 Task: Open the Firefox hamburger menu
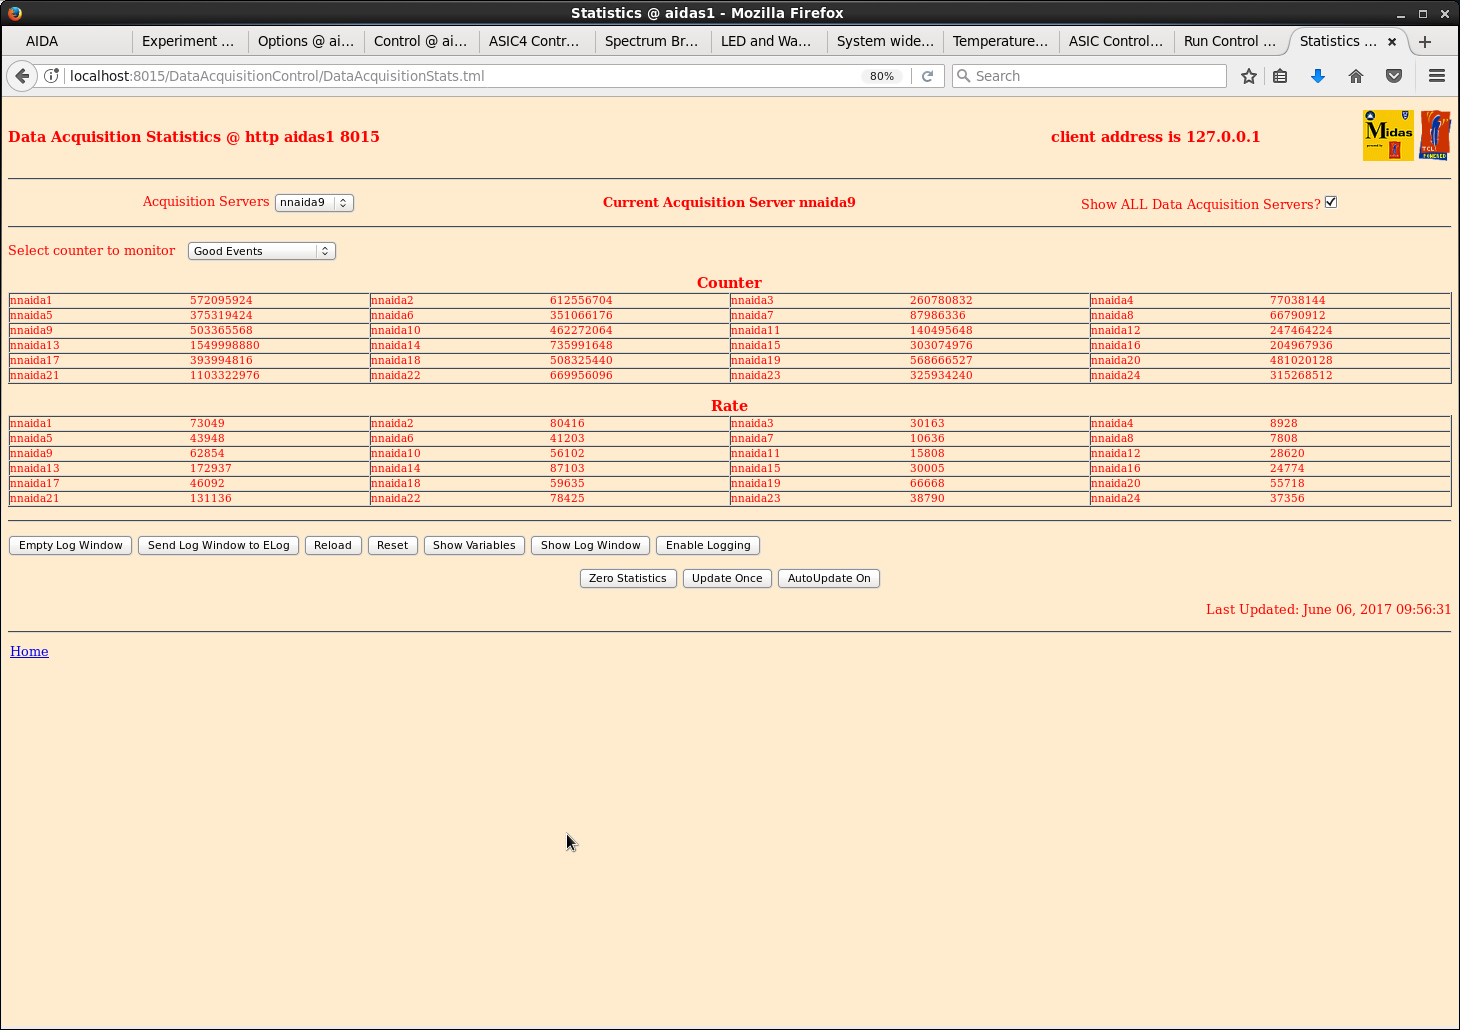coord(1436,76)
